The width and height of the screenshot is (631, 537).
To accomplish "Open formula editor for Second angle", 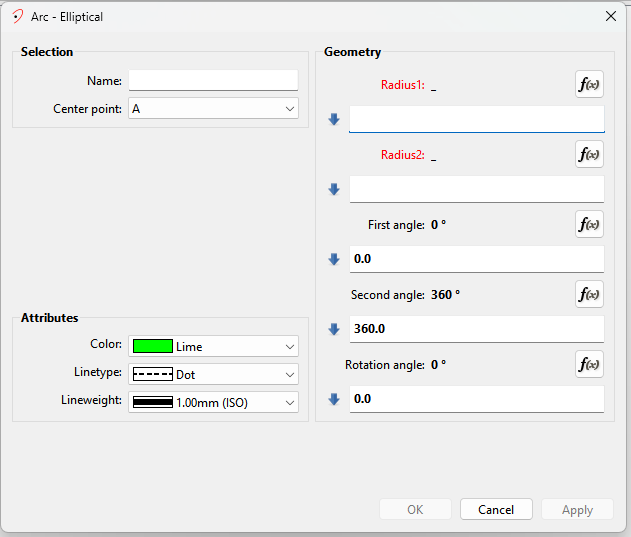I will (589, 294).
